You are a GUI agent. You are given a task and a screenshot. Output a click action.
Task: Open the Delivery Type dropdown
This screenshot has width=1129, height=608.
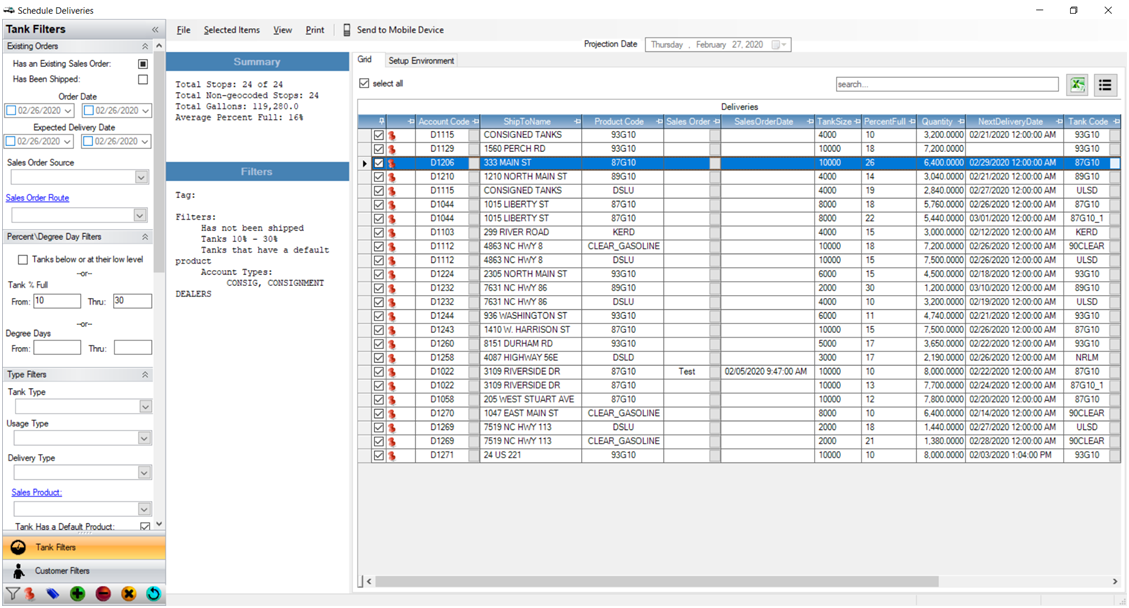click(144, 473)
